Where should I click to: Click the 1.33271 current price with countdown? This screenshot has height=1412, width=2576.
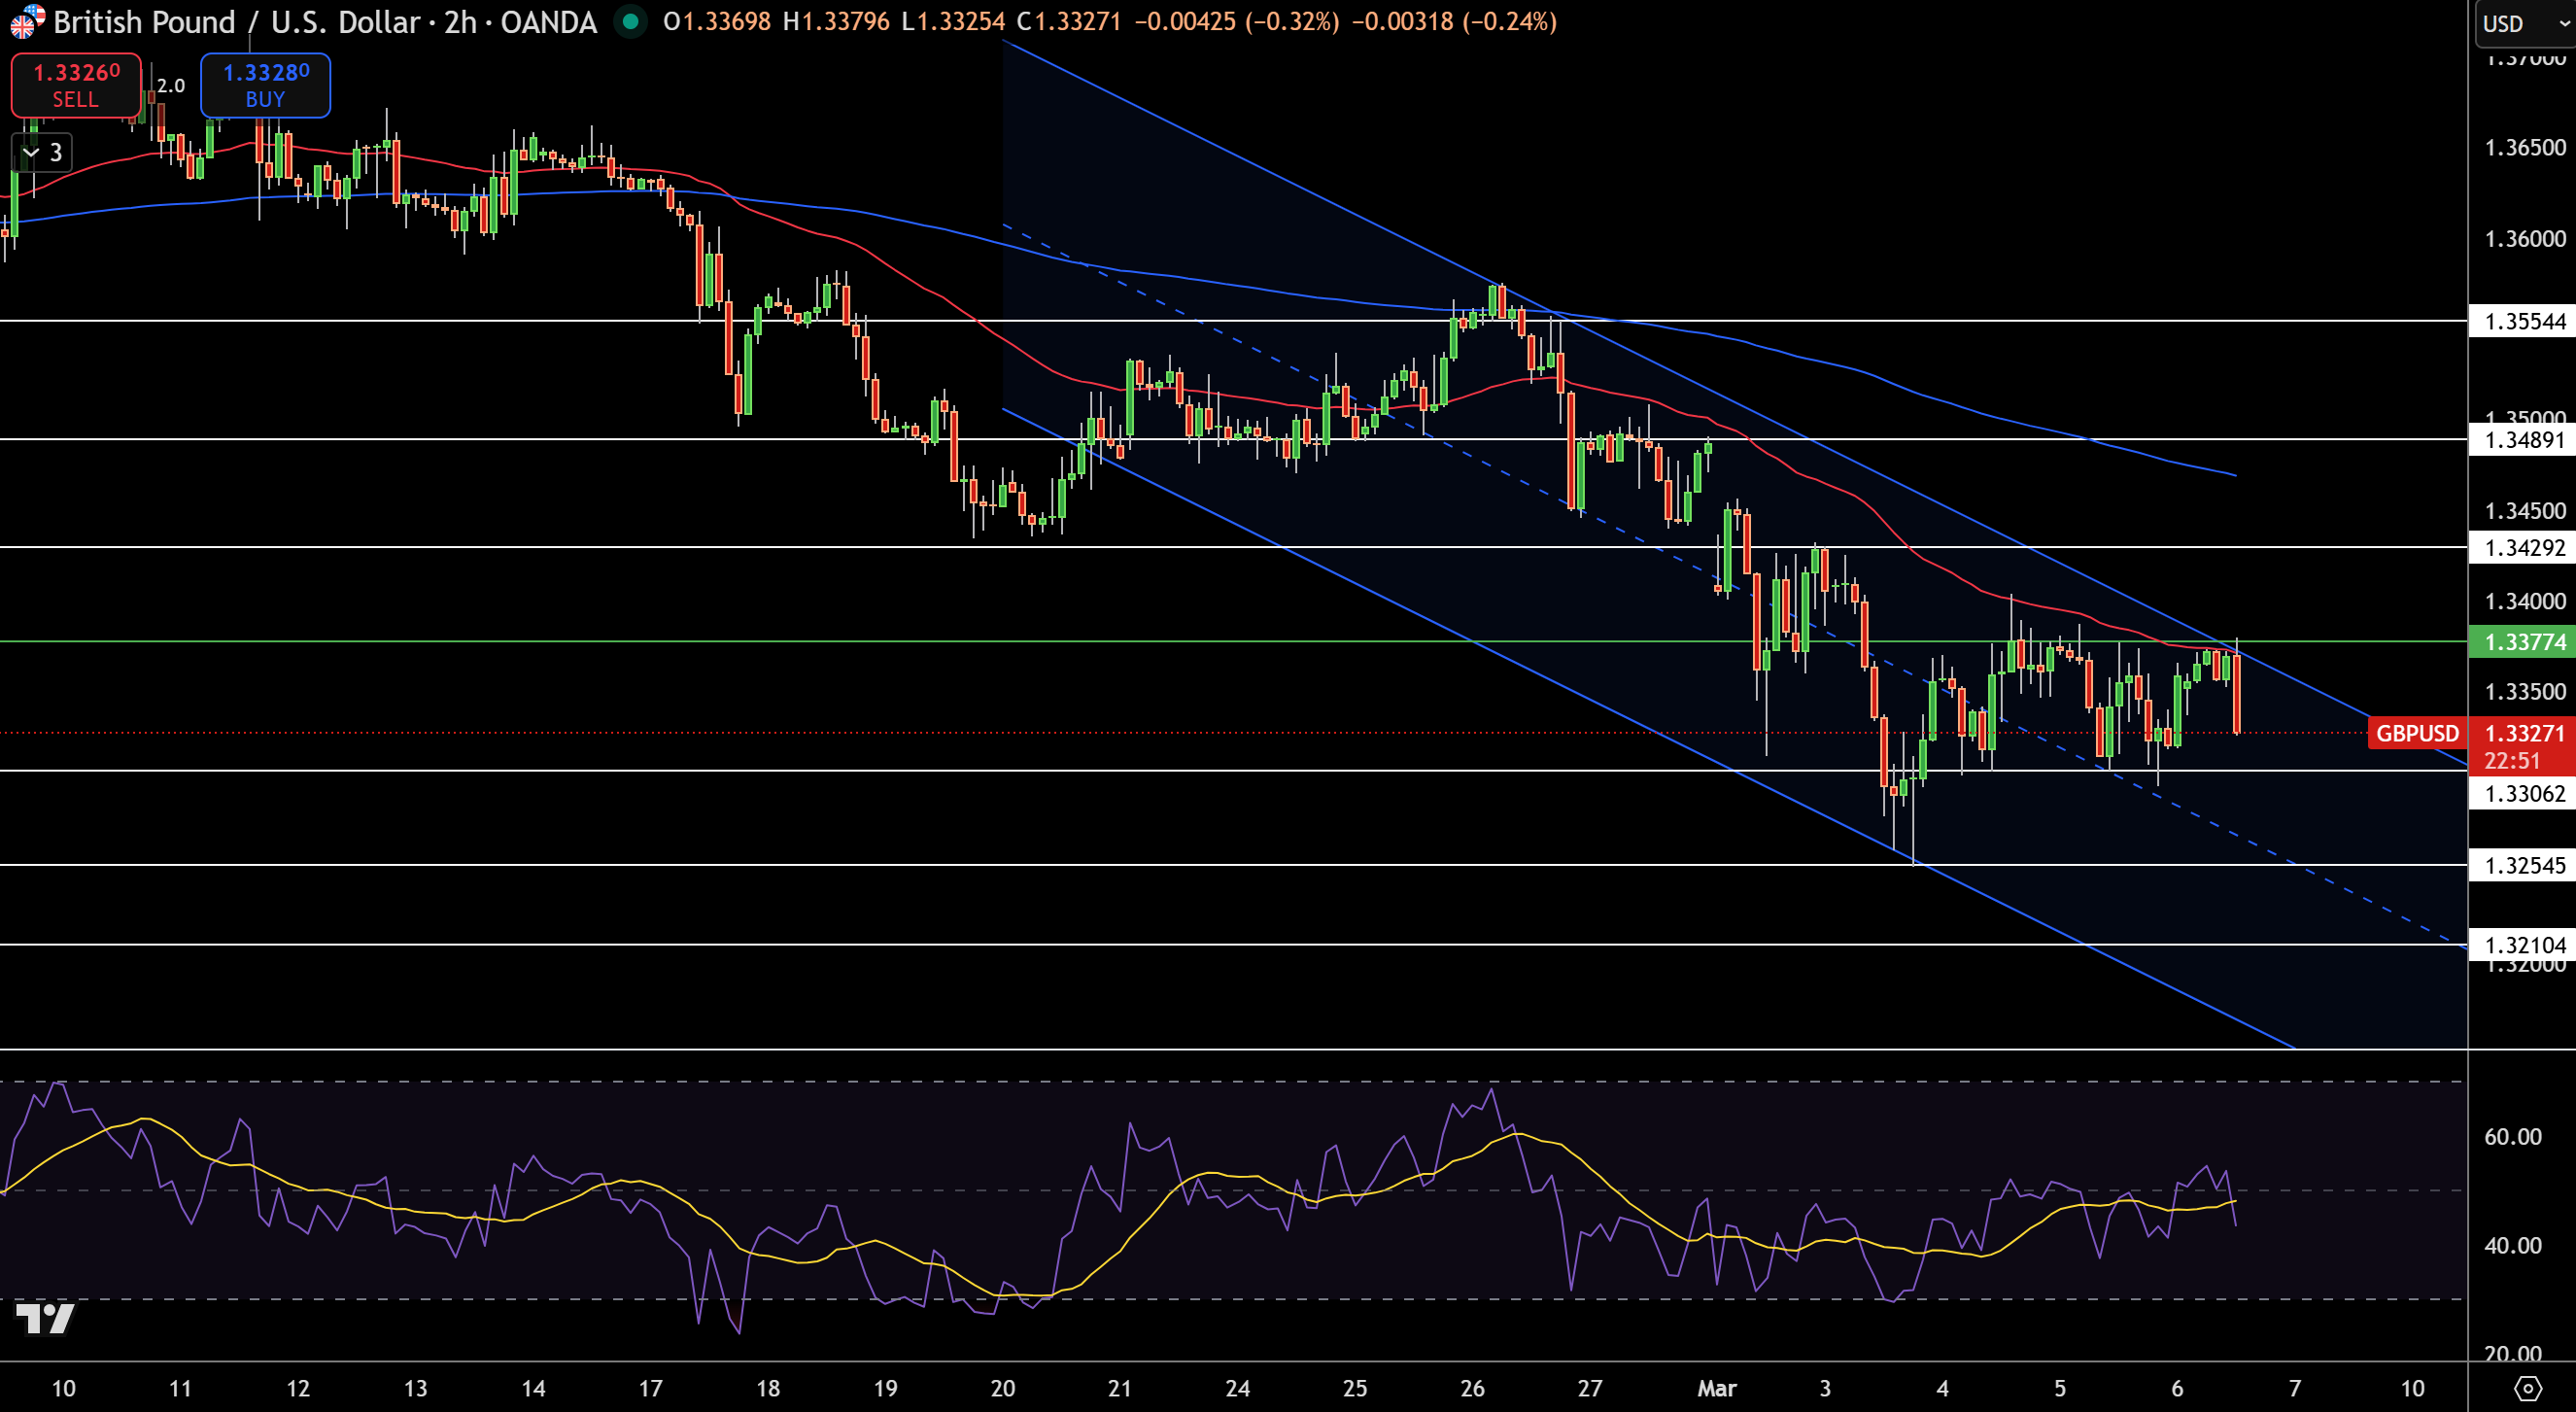(2523, 746)
